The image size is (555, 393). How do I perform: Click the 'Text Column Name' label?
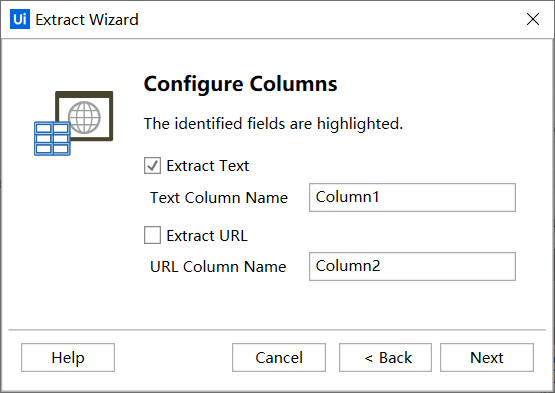point(219,198)
